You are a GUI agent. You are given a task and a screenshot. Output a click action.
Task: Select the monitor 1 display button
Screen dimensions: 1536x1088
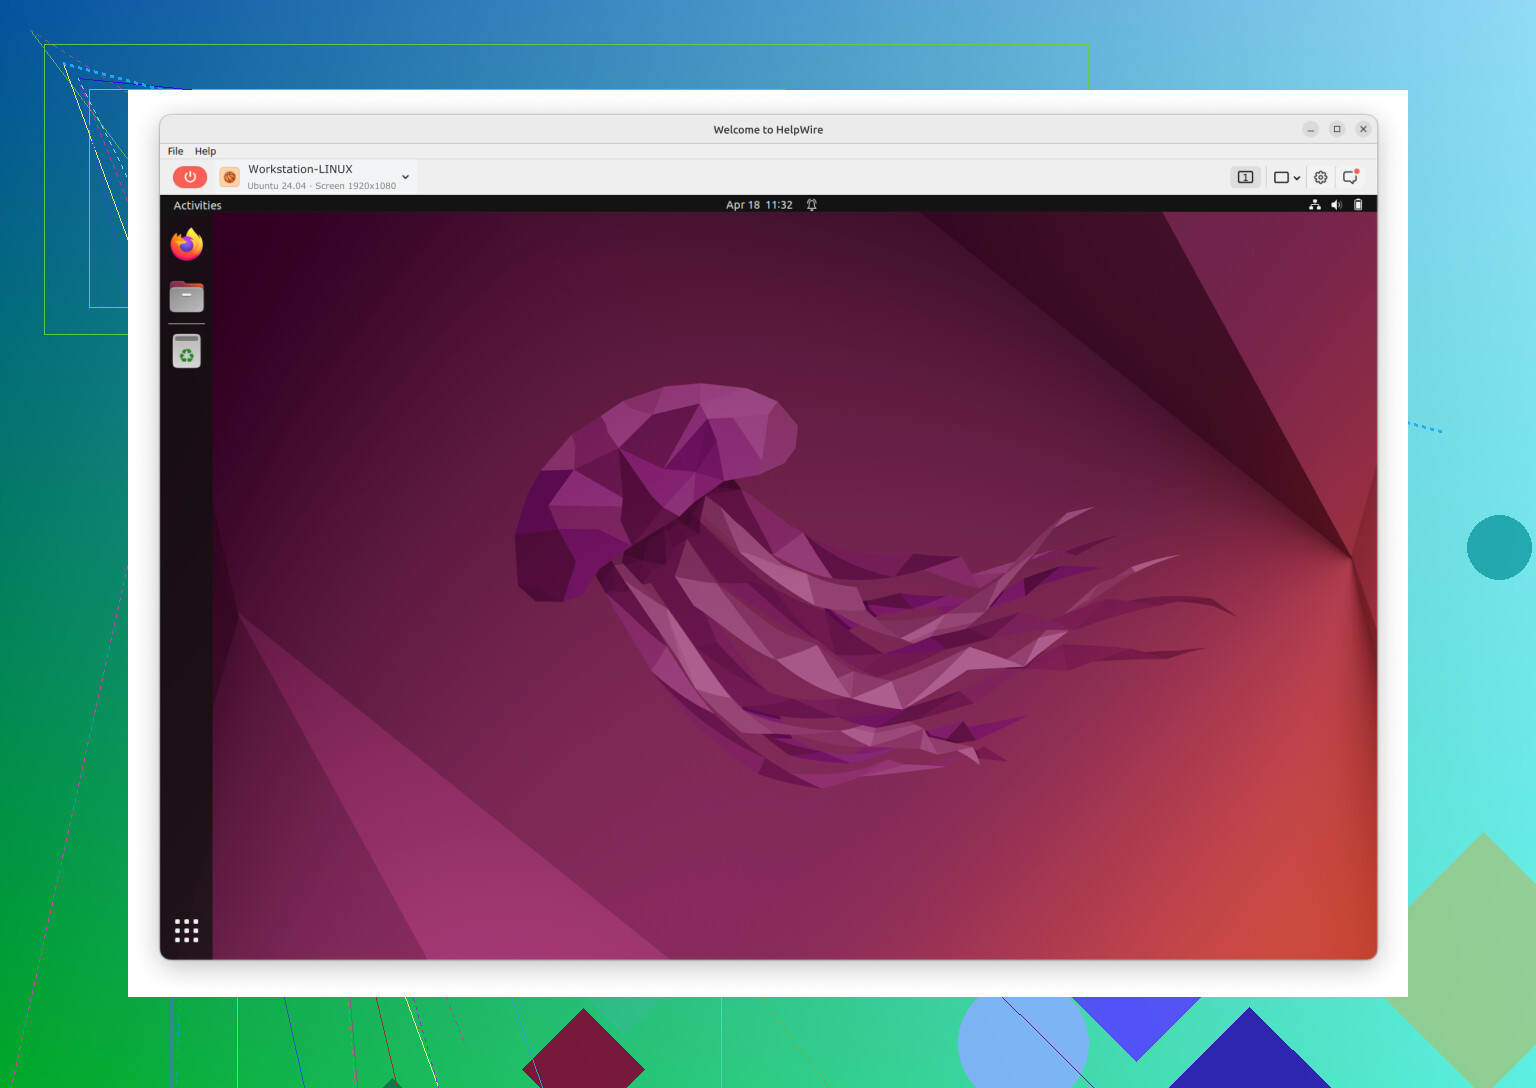[1245, 177]
